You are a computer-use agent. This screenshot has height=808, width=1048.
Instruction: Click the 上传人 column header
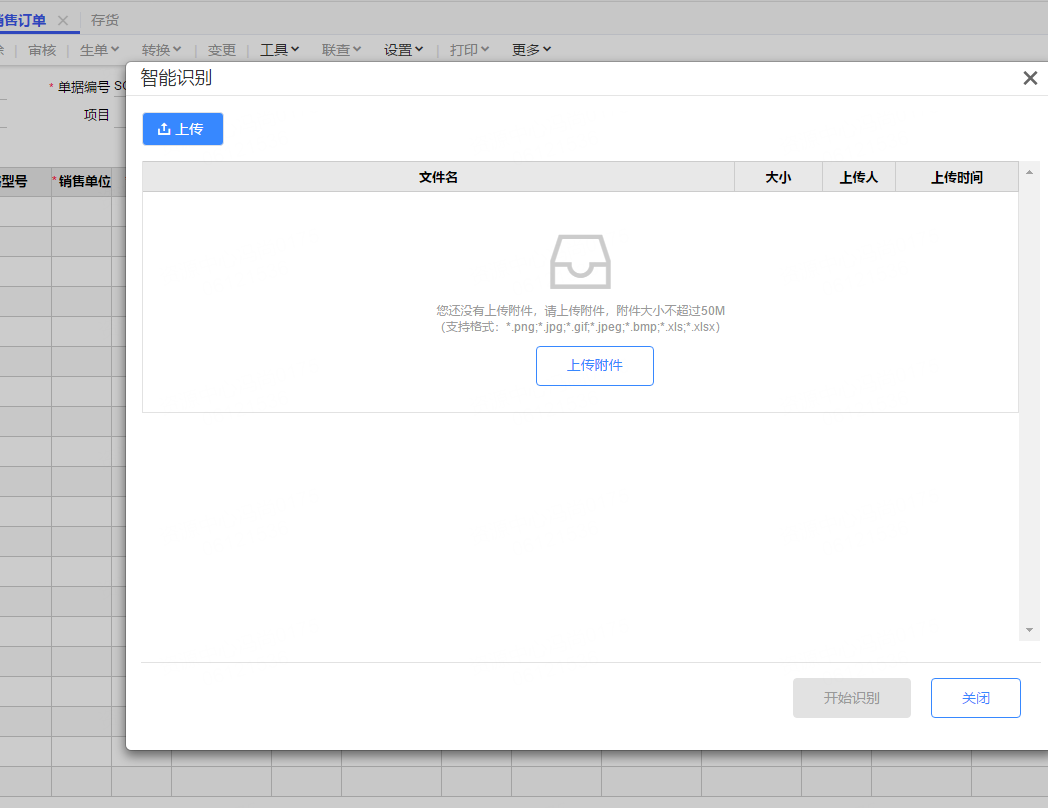coord(859,177)
